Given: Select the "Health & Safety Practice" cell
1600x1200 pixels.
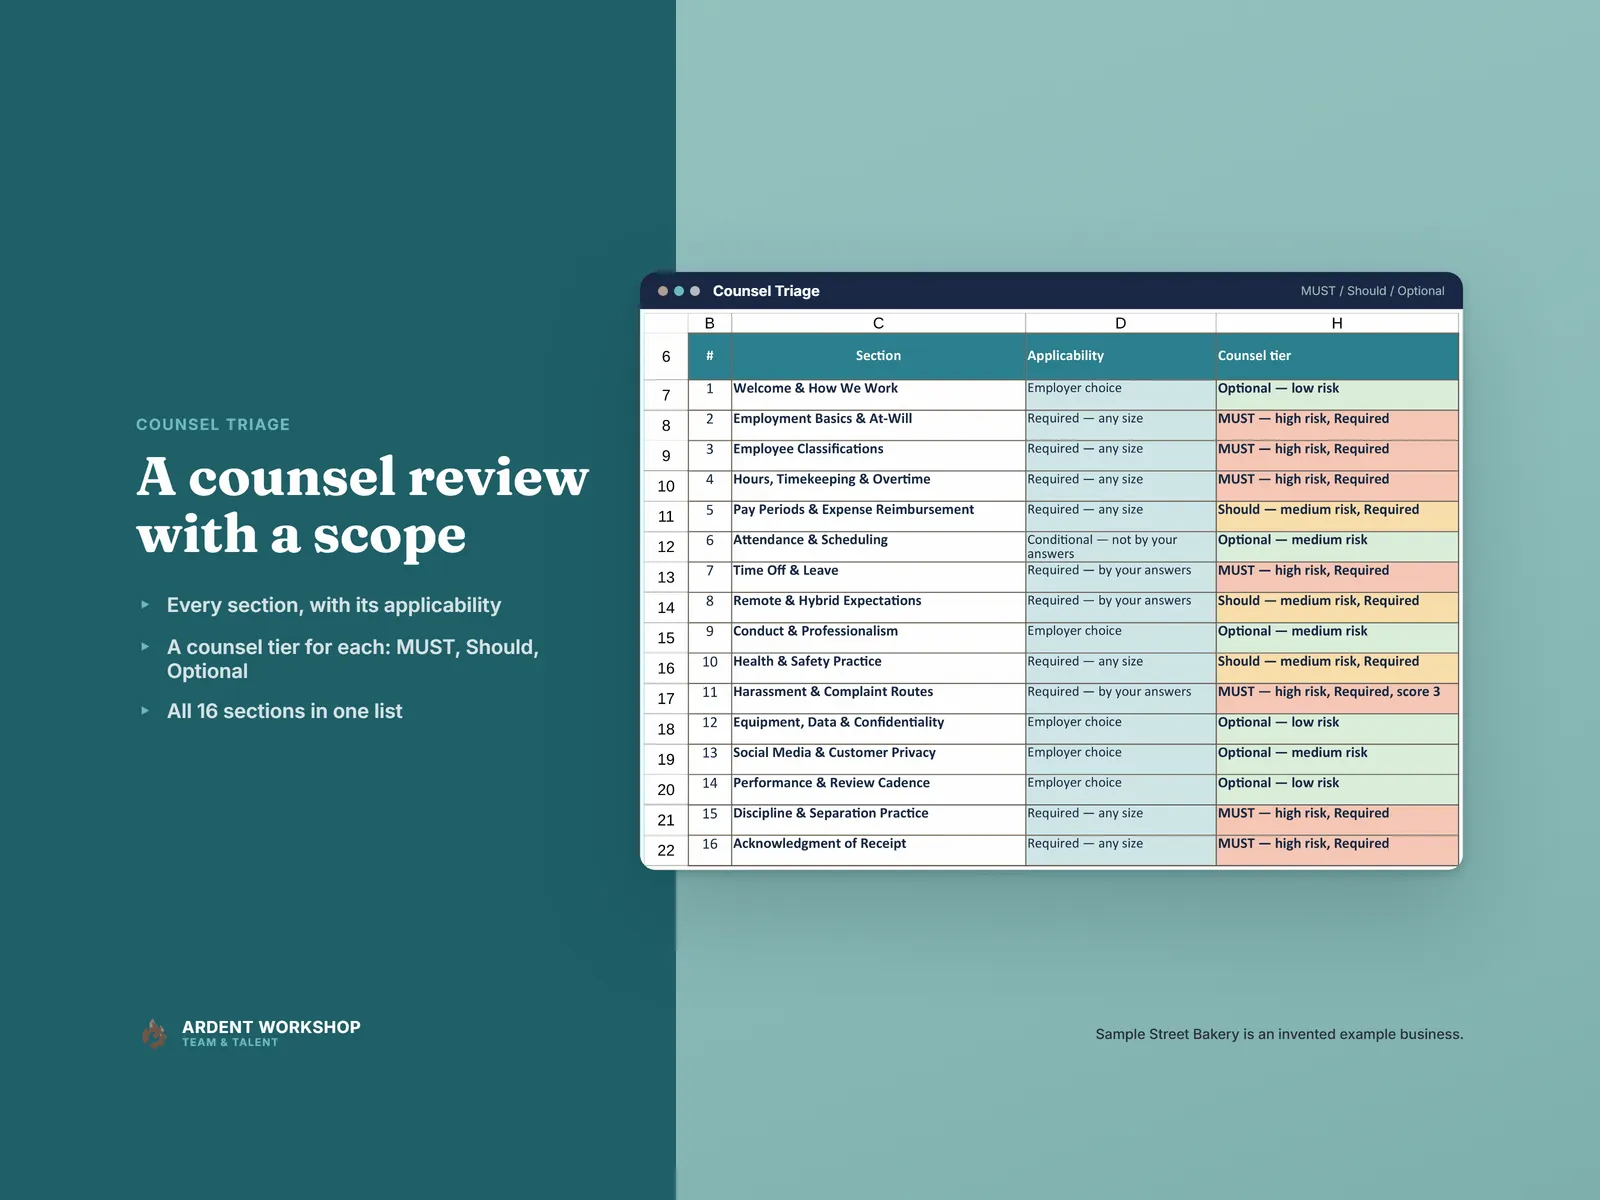Looking at the screenshot, I should pos(878,668).
